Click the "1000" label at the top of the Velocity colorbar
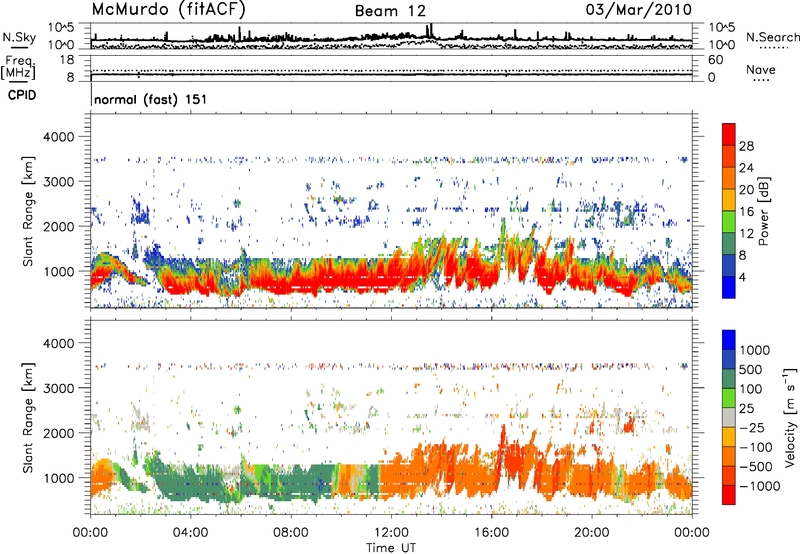 tap(755, 350)
